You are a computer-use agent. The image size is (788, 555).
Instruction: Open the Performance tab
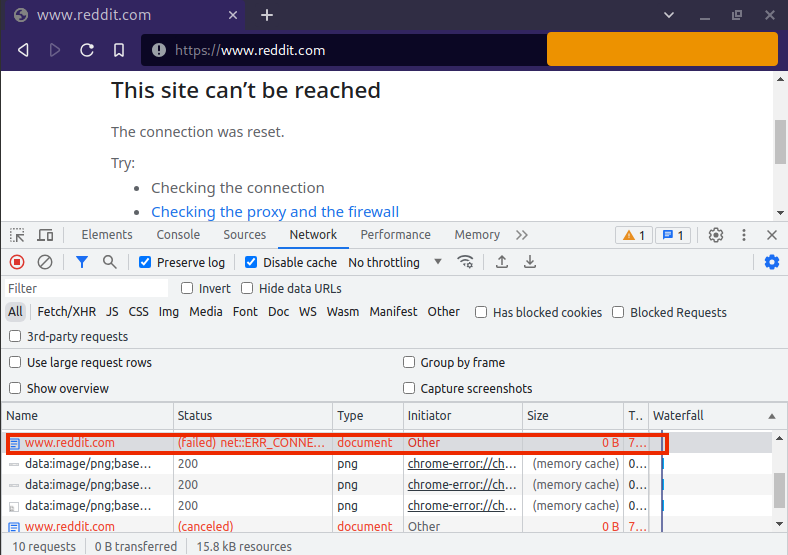pyautogui.click(x=396, y=235)
